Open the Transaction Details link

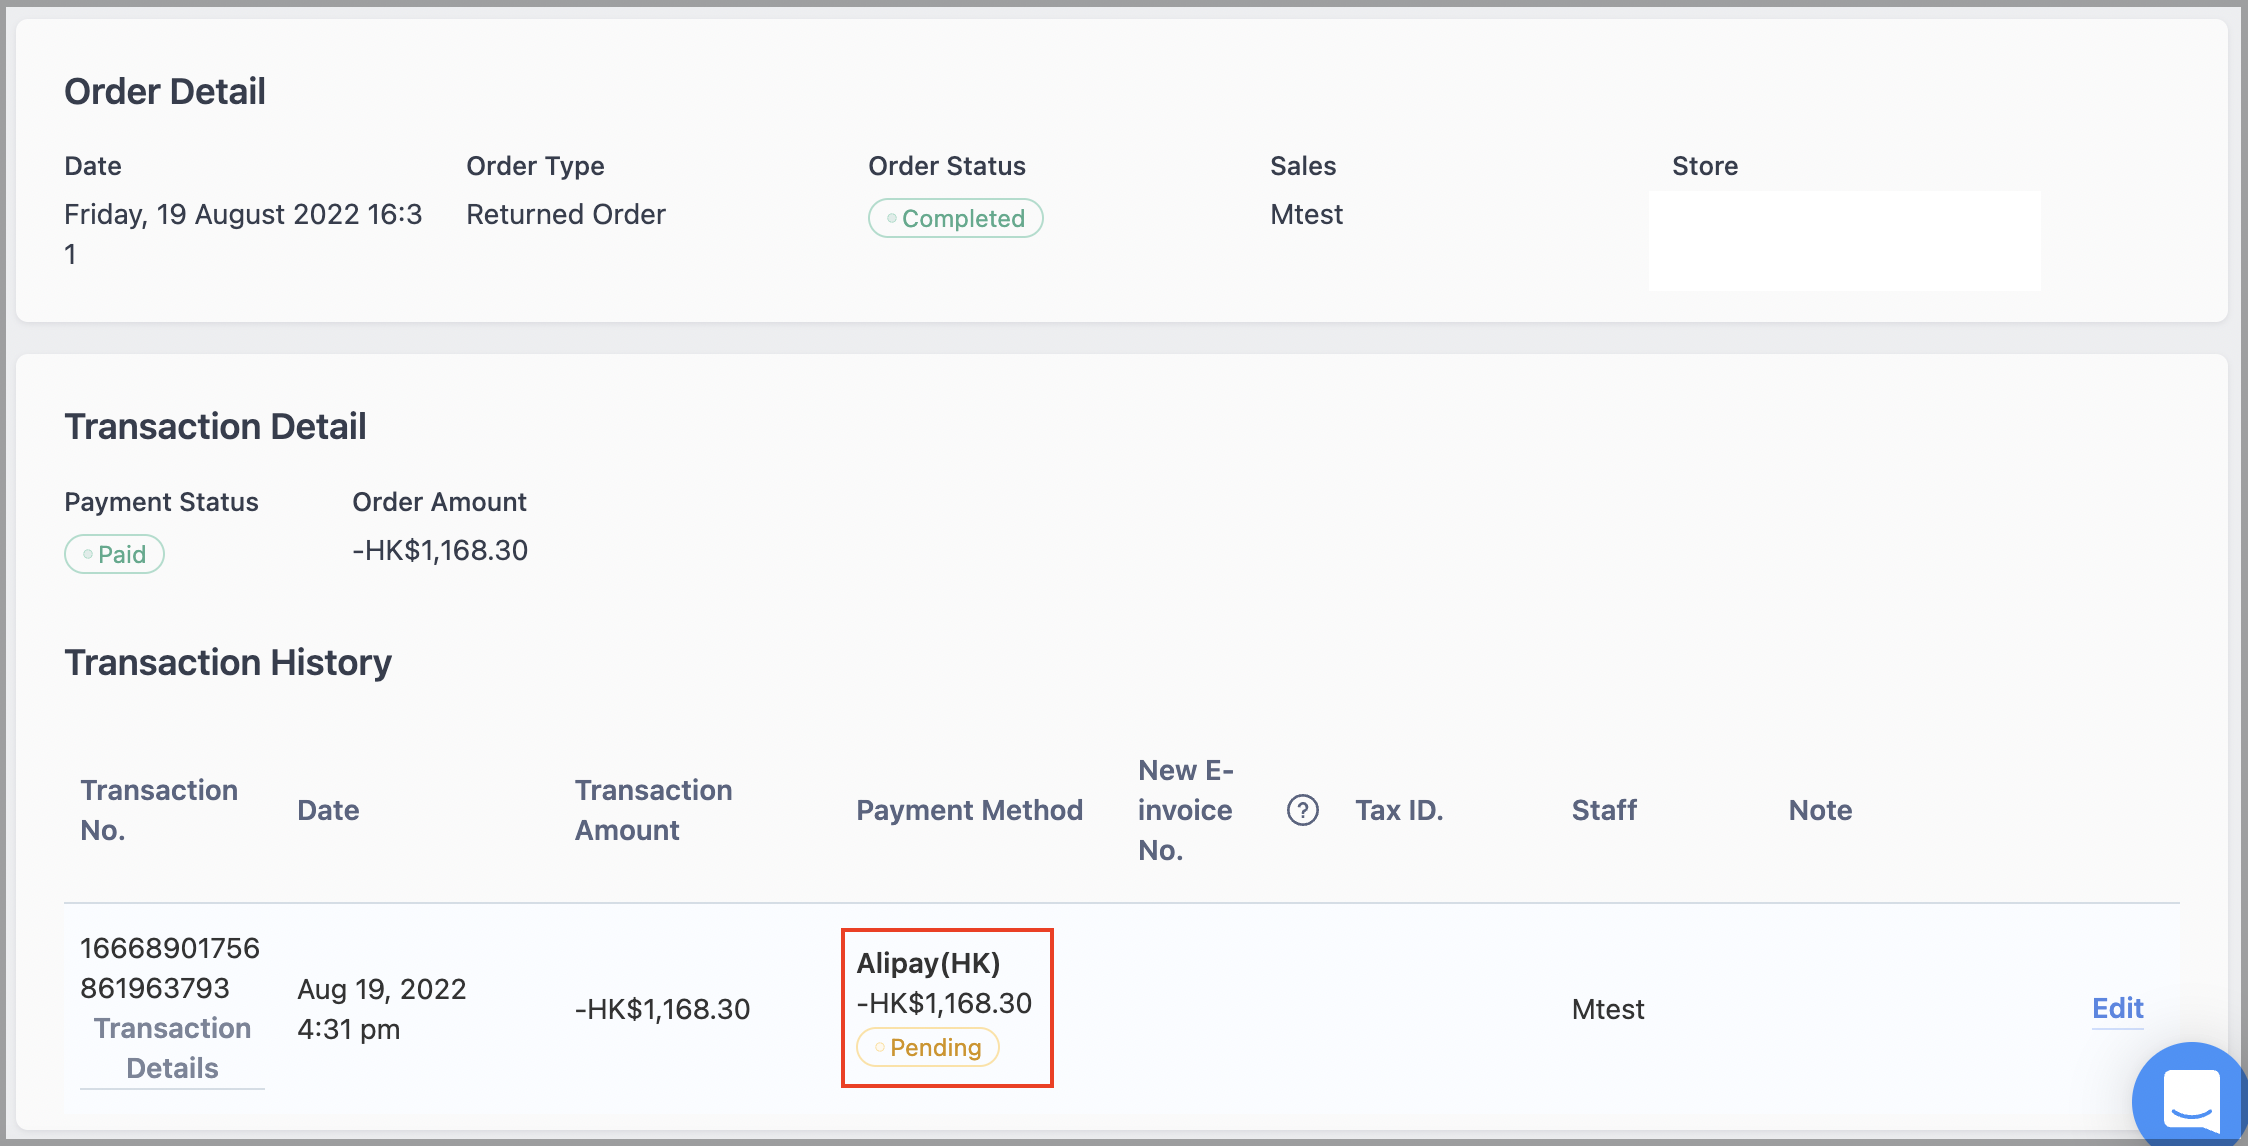tap(172, 1048)
